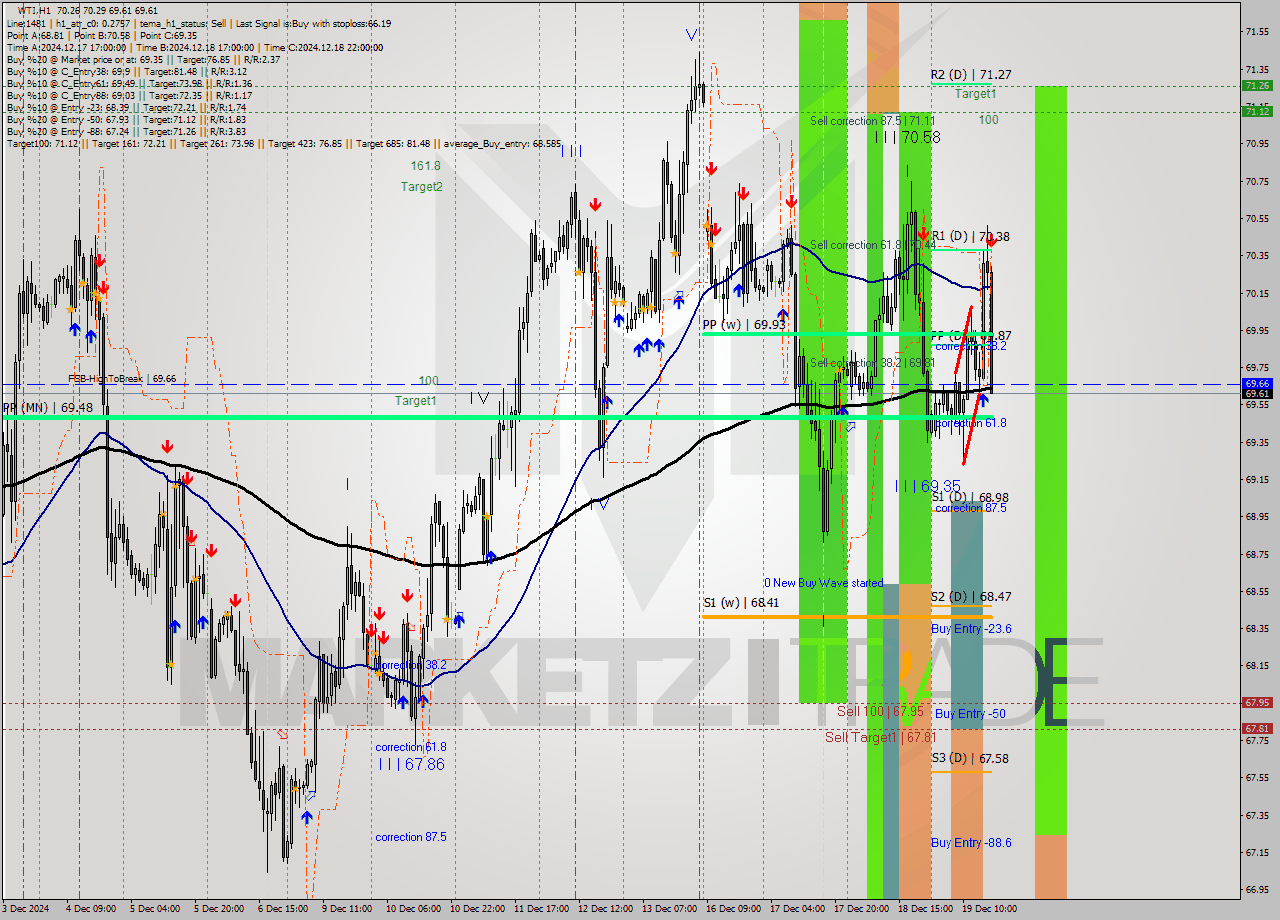Select '0 New Buy Wave started' text
The height and width of the screenshot is (920, 1280).
[x=823, y=583]
